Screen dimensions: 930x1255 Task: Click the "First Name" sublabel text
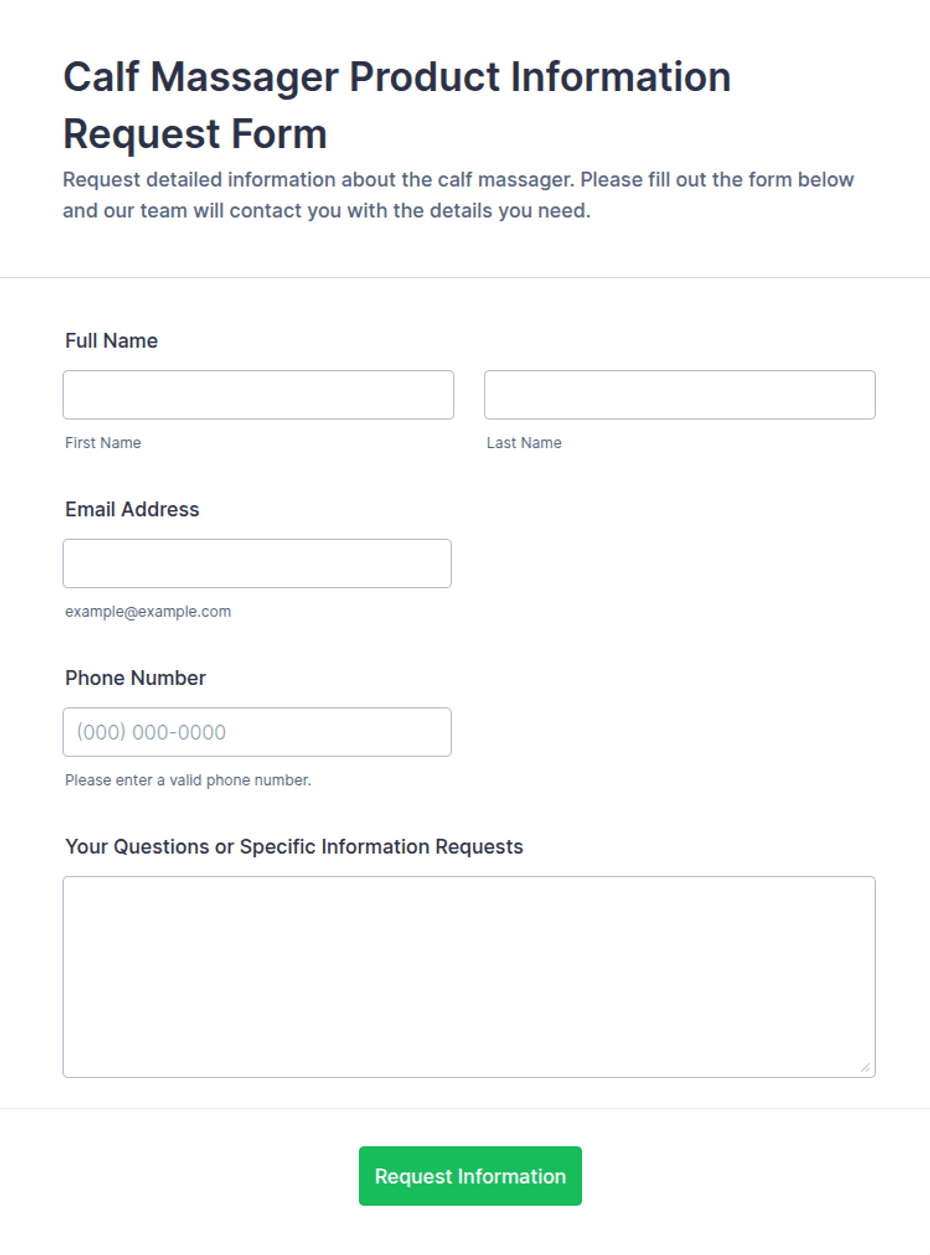point(103,443)
